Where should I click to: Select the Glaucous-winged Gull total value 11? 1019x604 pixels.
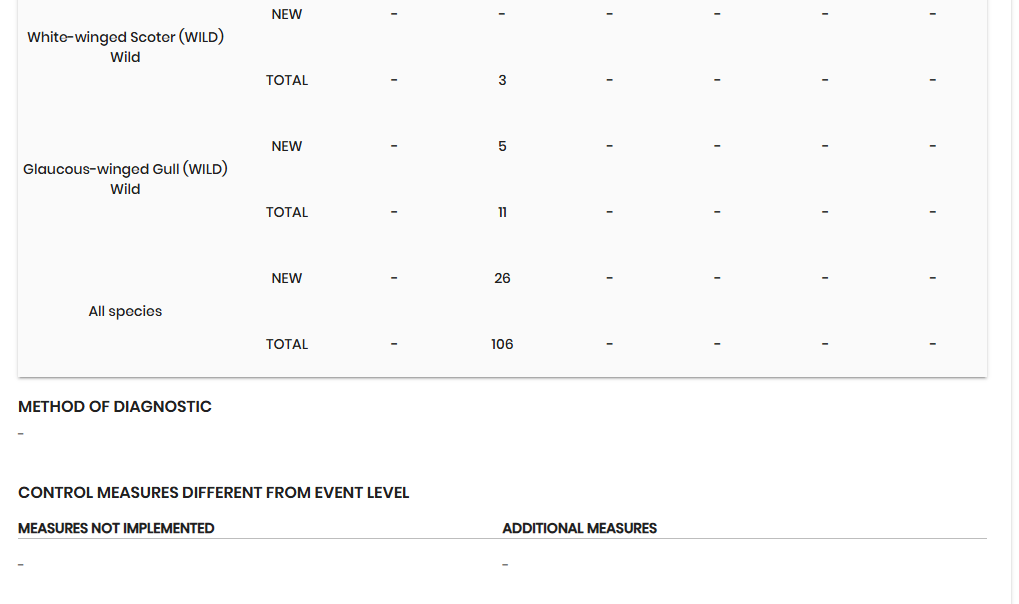[502, 212]
